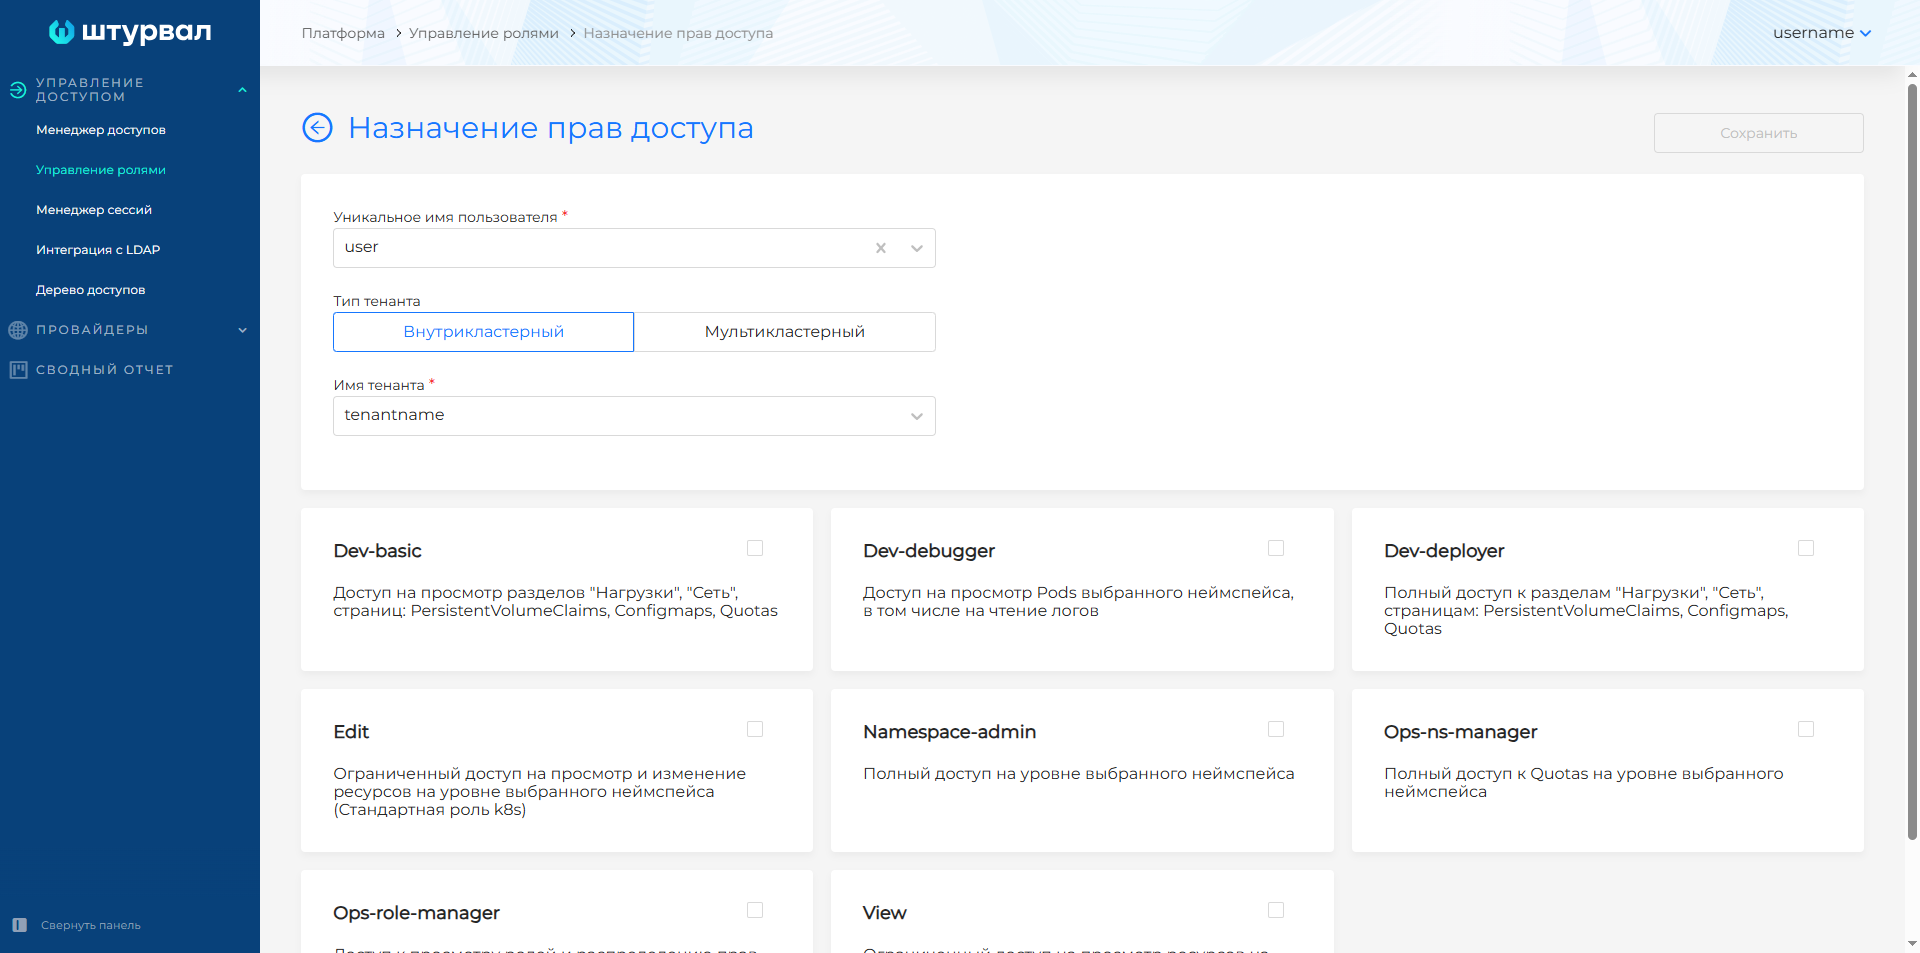Click the Штурвал logo icon
The width and height of the screenshot is (1920, 953).
[x=61, y=32]
